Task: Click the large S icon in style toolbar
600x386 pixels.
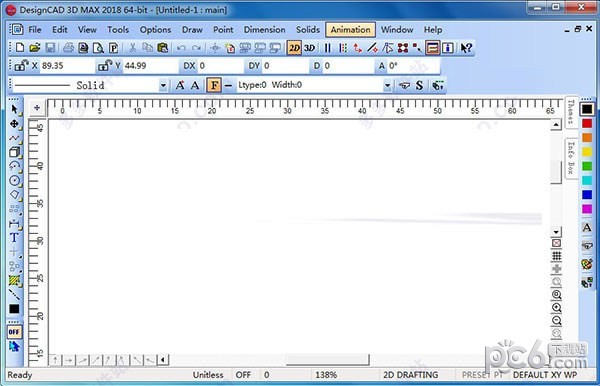Action: coord(419,85)
